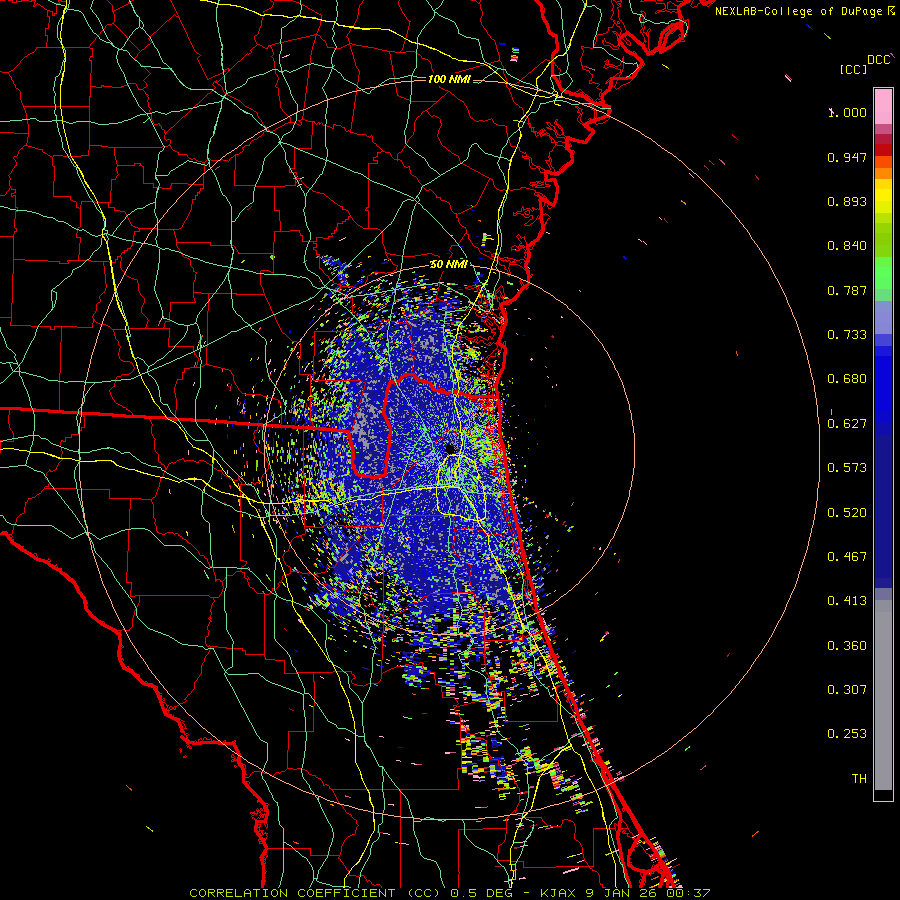
Task: Click the pink top segment of color bar
Action: point(883,106)
